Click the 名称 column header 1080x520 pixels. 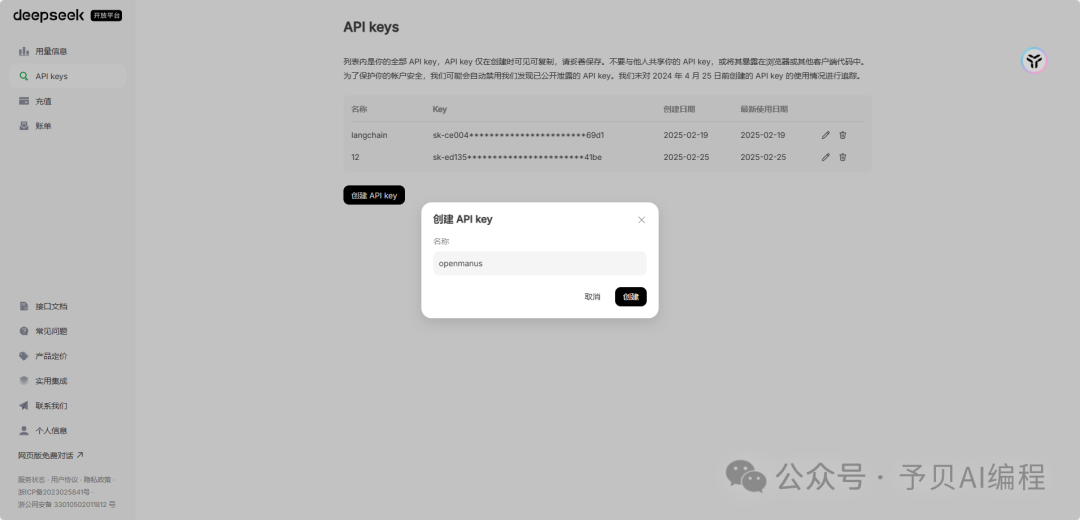coord(359,109)
